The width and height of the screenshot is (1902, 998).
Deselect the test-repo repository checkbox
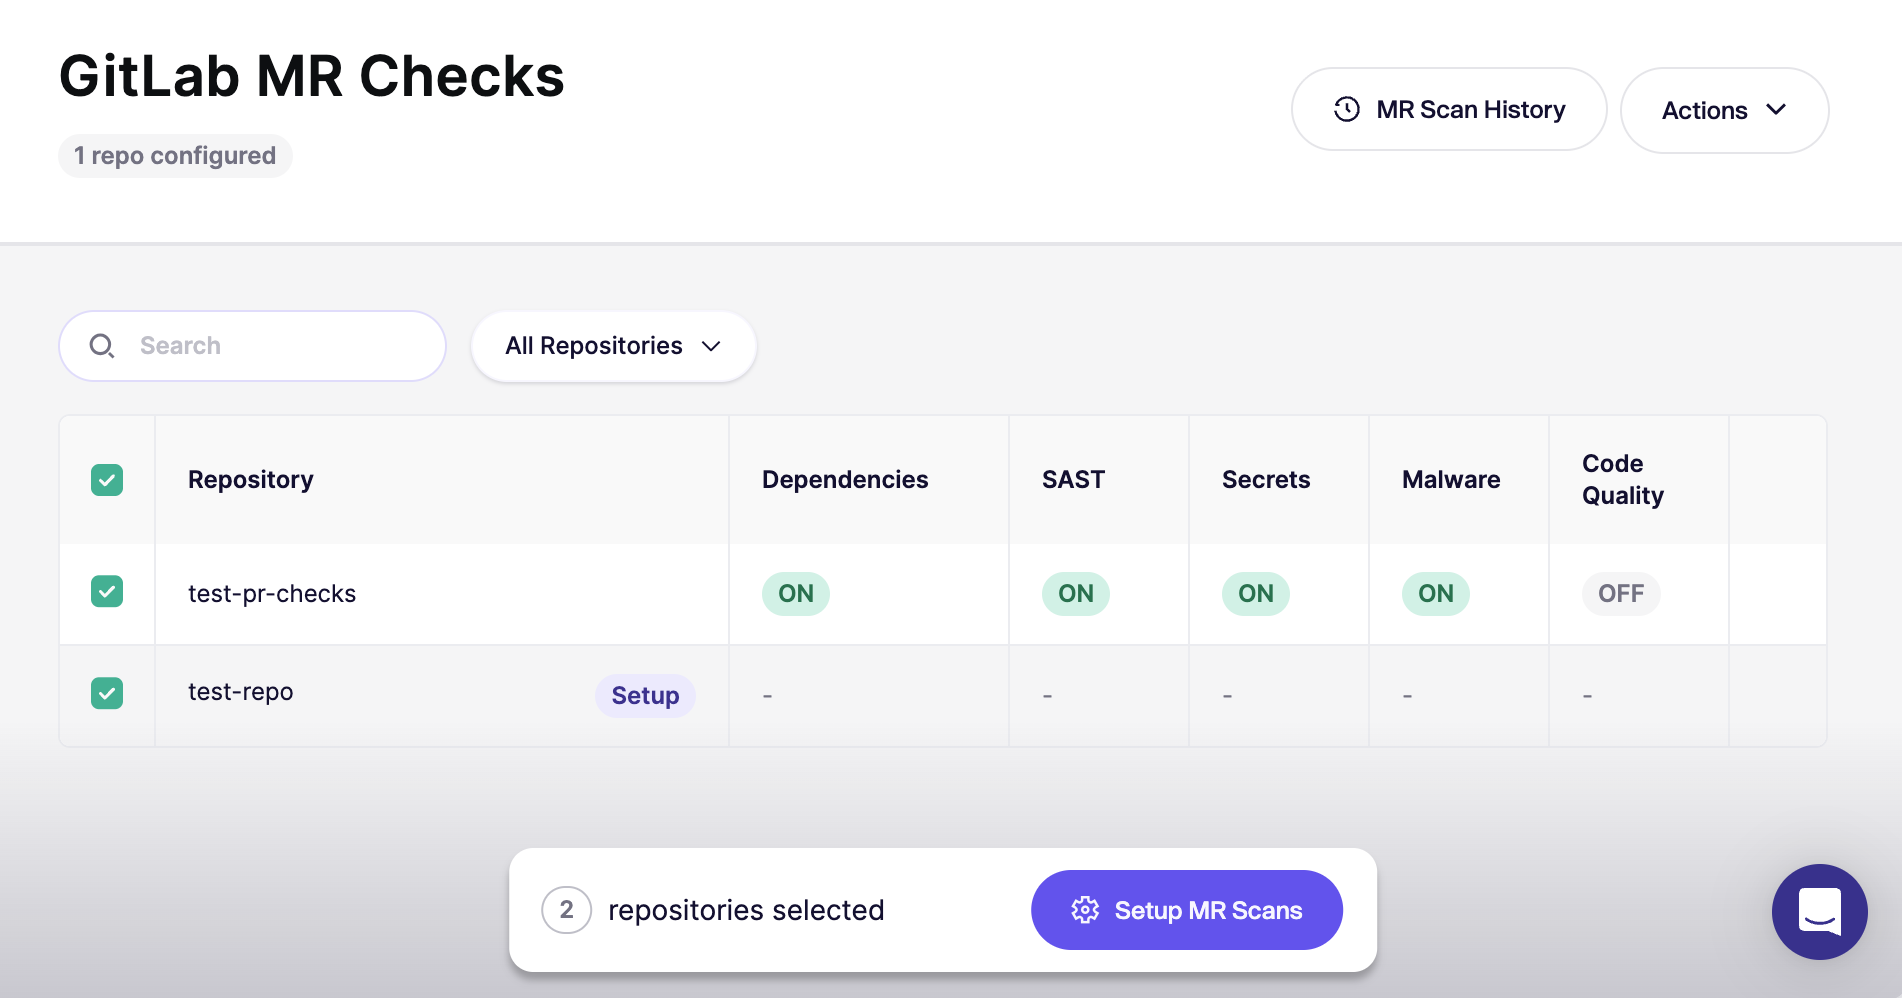click(x=107, y=693)
